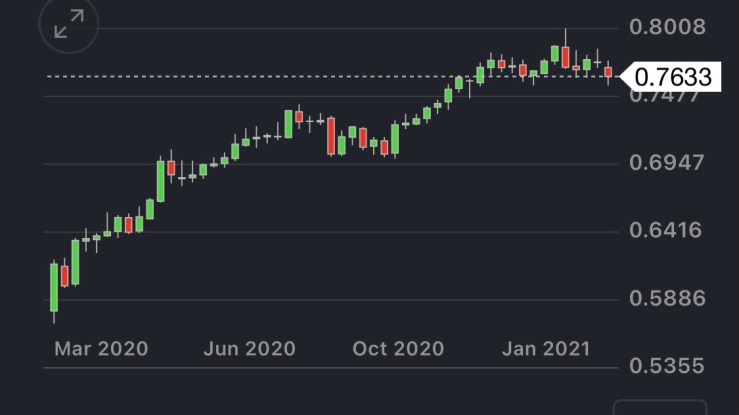Click the first green candle on the chart

click(54, 287)
